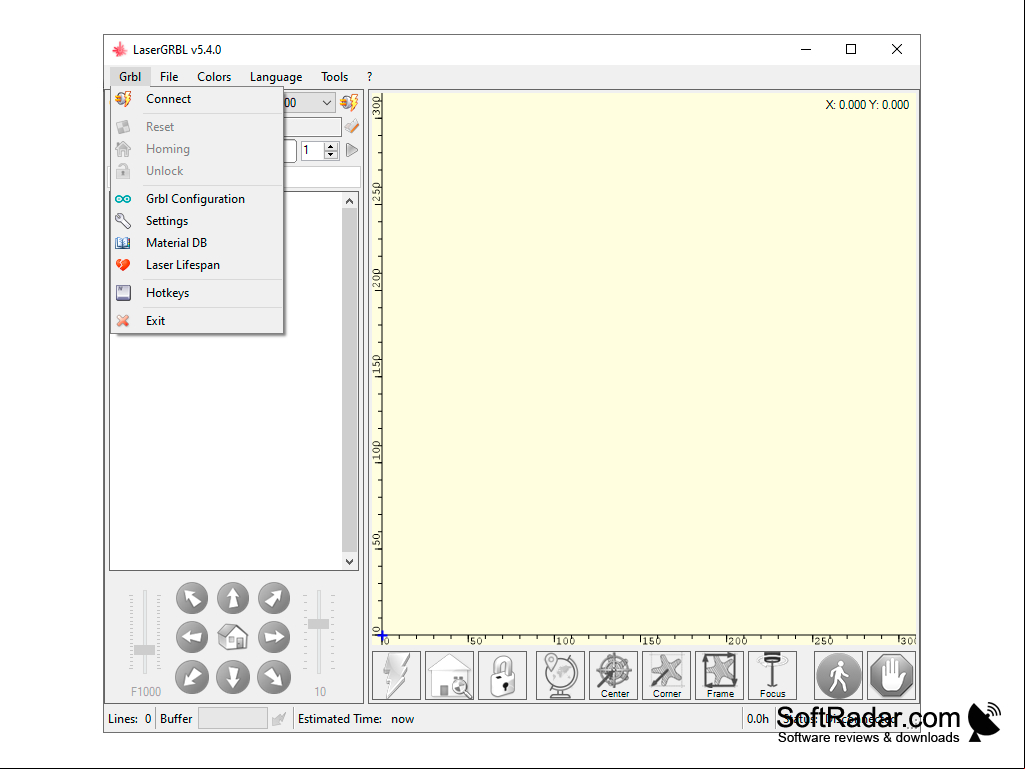Jog up-left with diagonal arrow button
The image size is (1025, 769).
coord(192,598)
